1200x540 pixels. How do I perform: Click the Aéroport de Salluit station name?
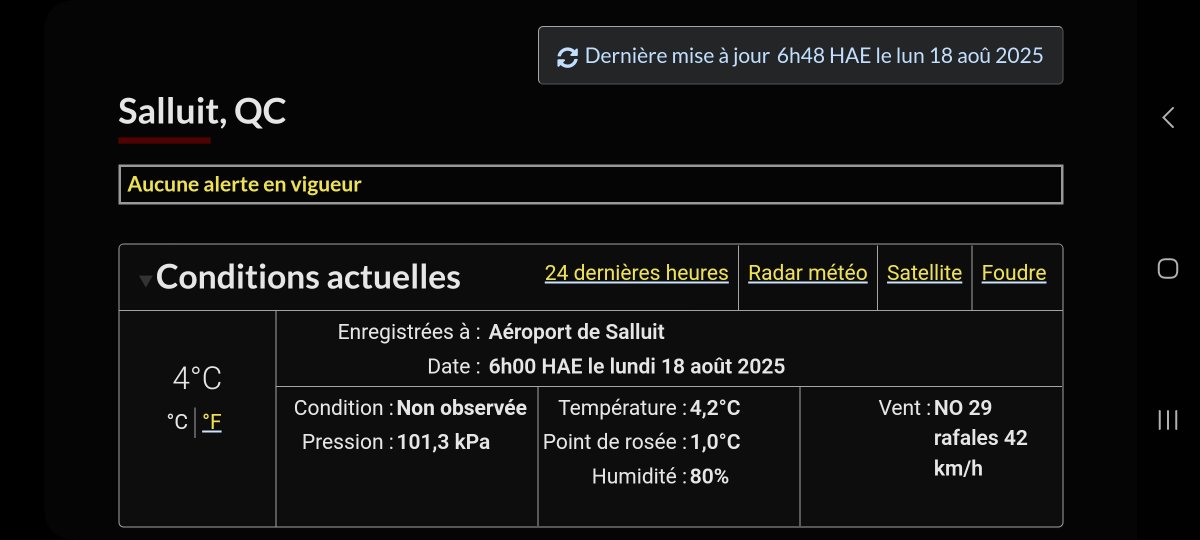click(x=576, y=332)
